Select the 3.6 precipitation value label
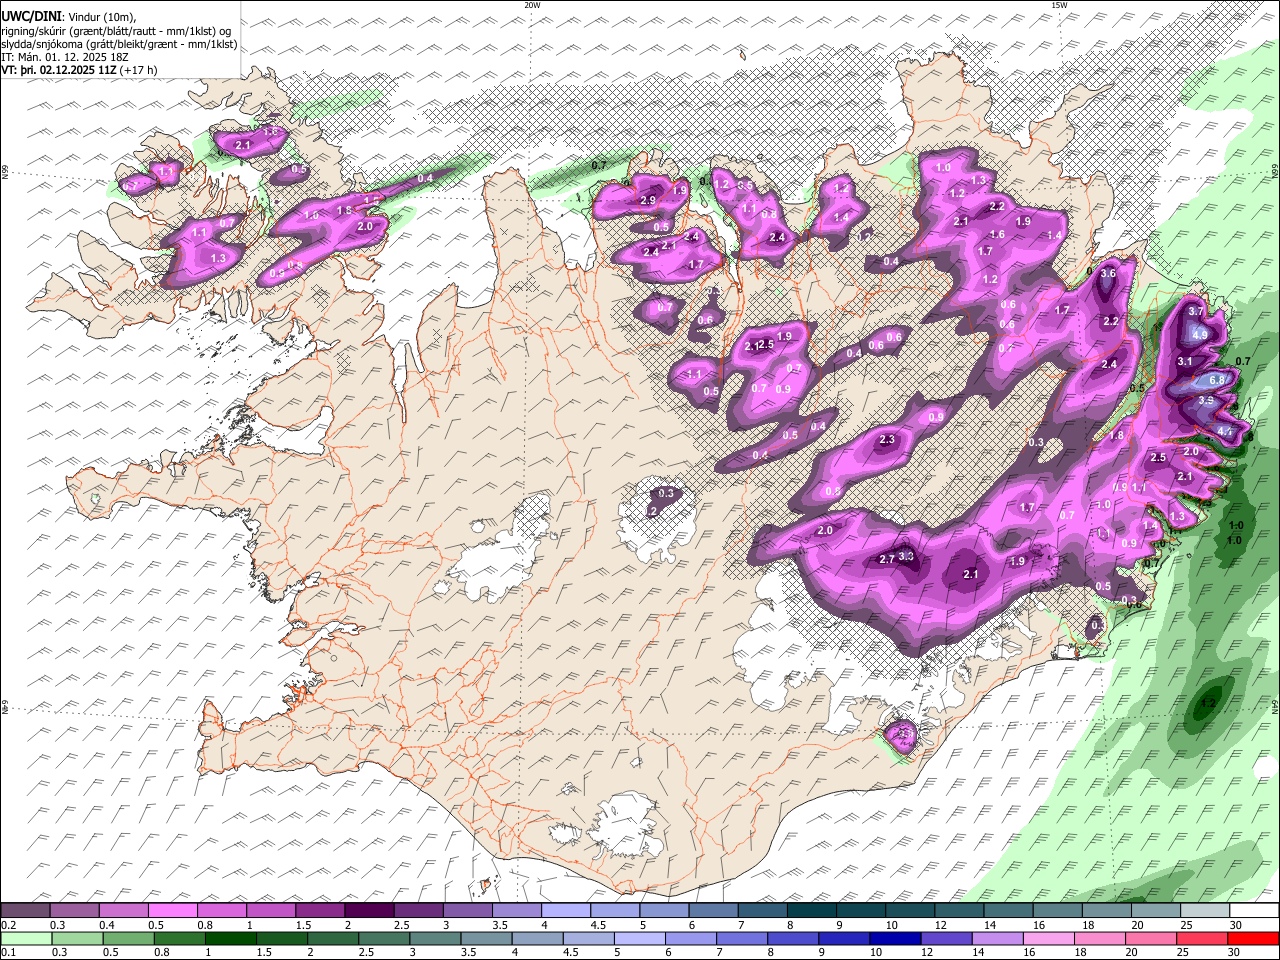 tap(1107, 273)
